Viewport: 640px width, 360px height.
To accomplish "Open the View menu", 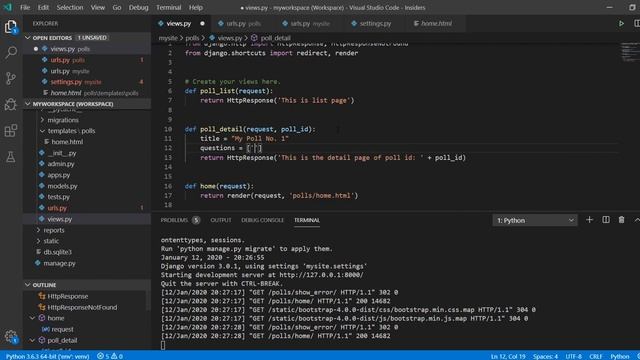I will 98,7.
